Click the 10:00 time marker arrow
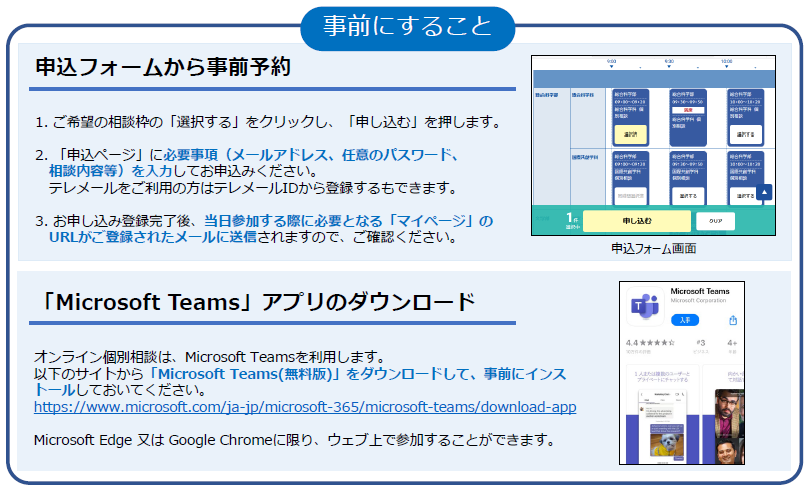Image resolution: width=809 pixels, height=490 pixels. [727, 65]
